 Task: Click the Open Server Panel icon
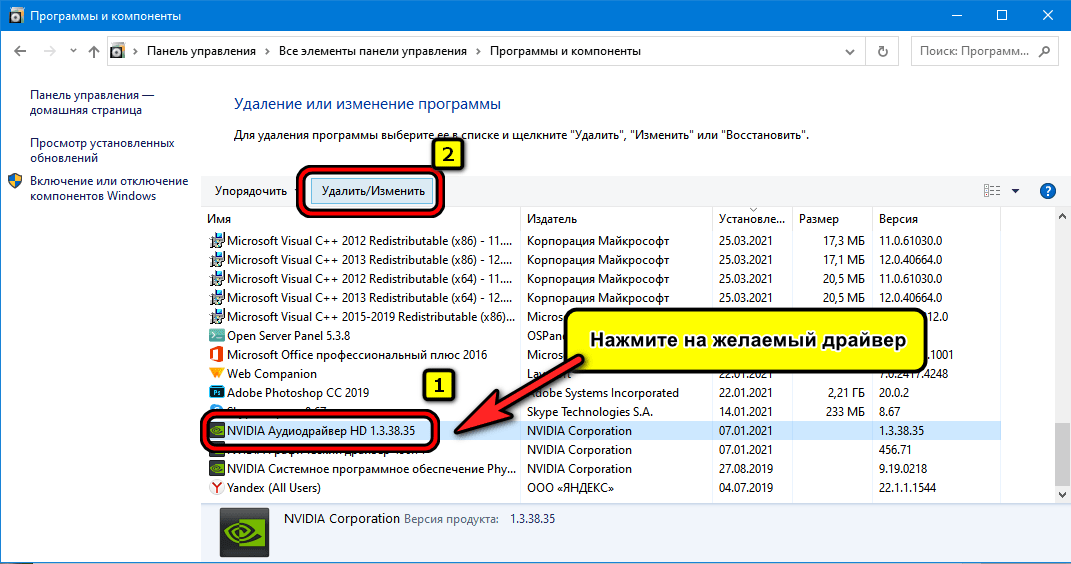tap(217, 336)
